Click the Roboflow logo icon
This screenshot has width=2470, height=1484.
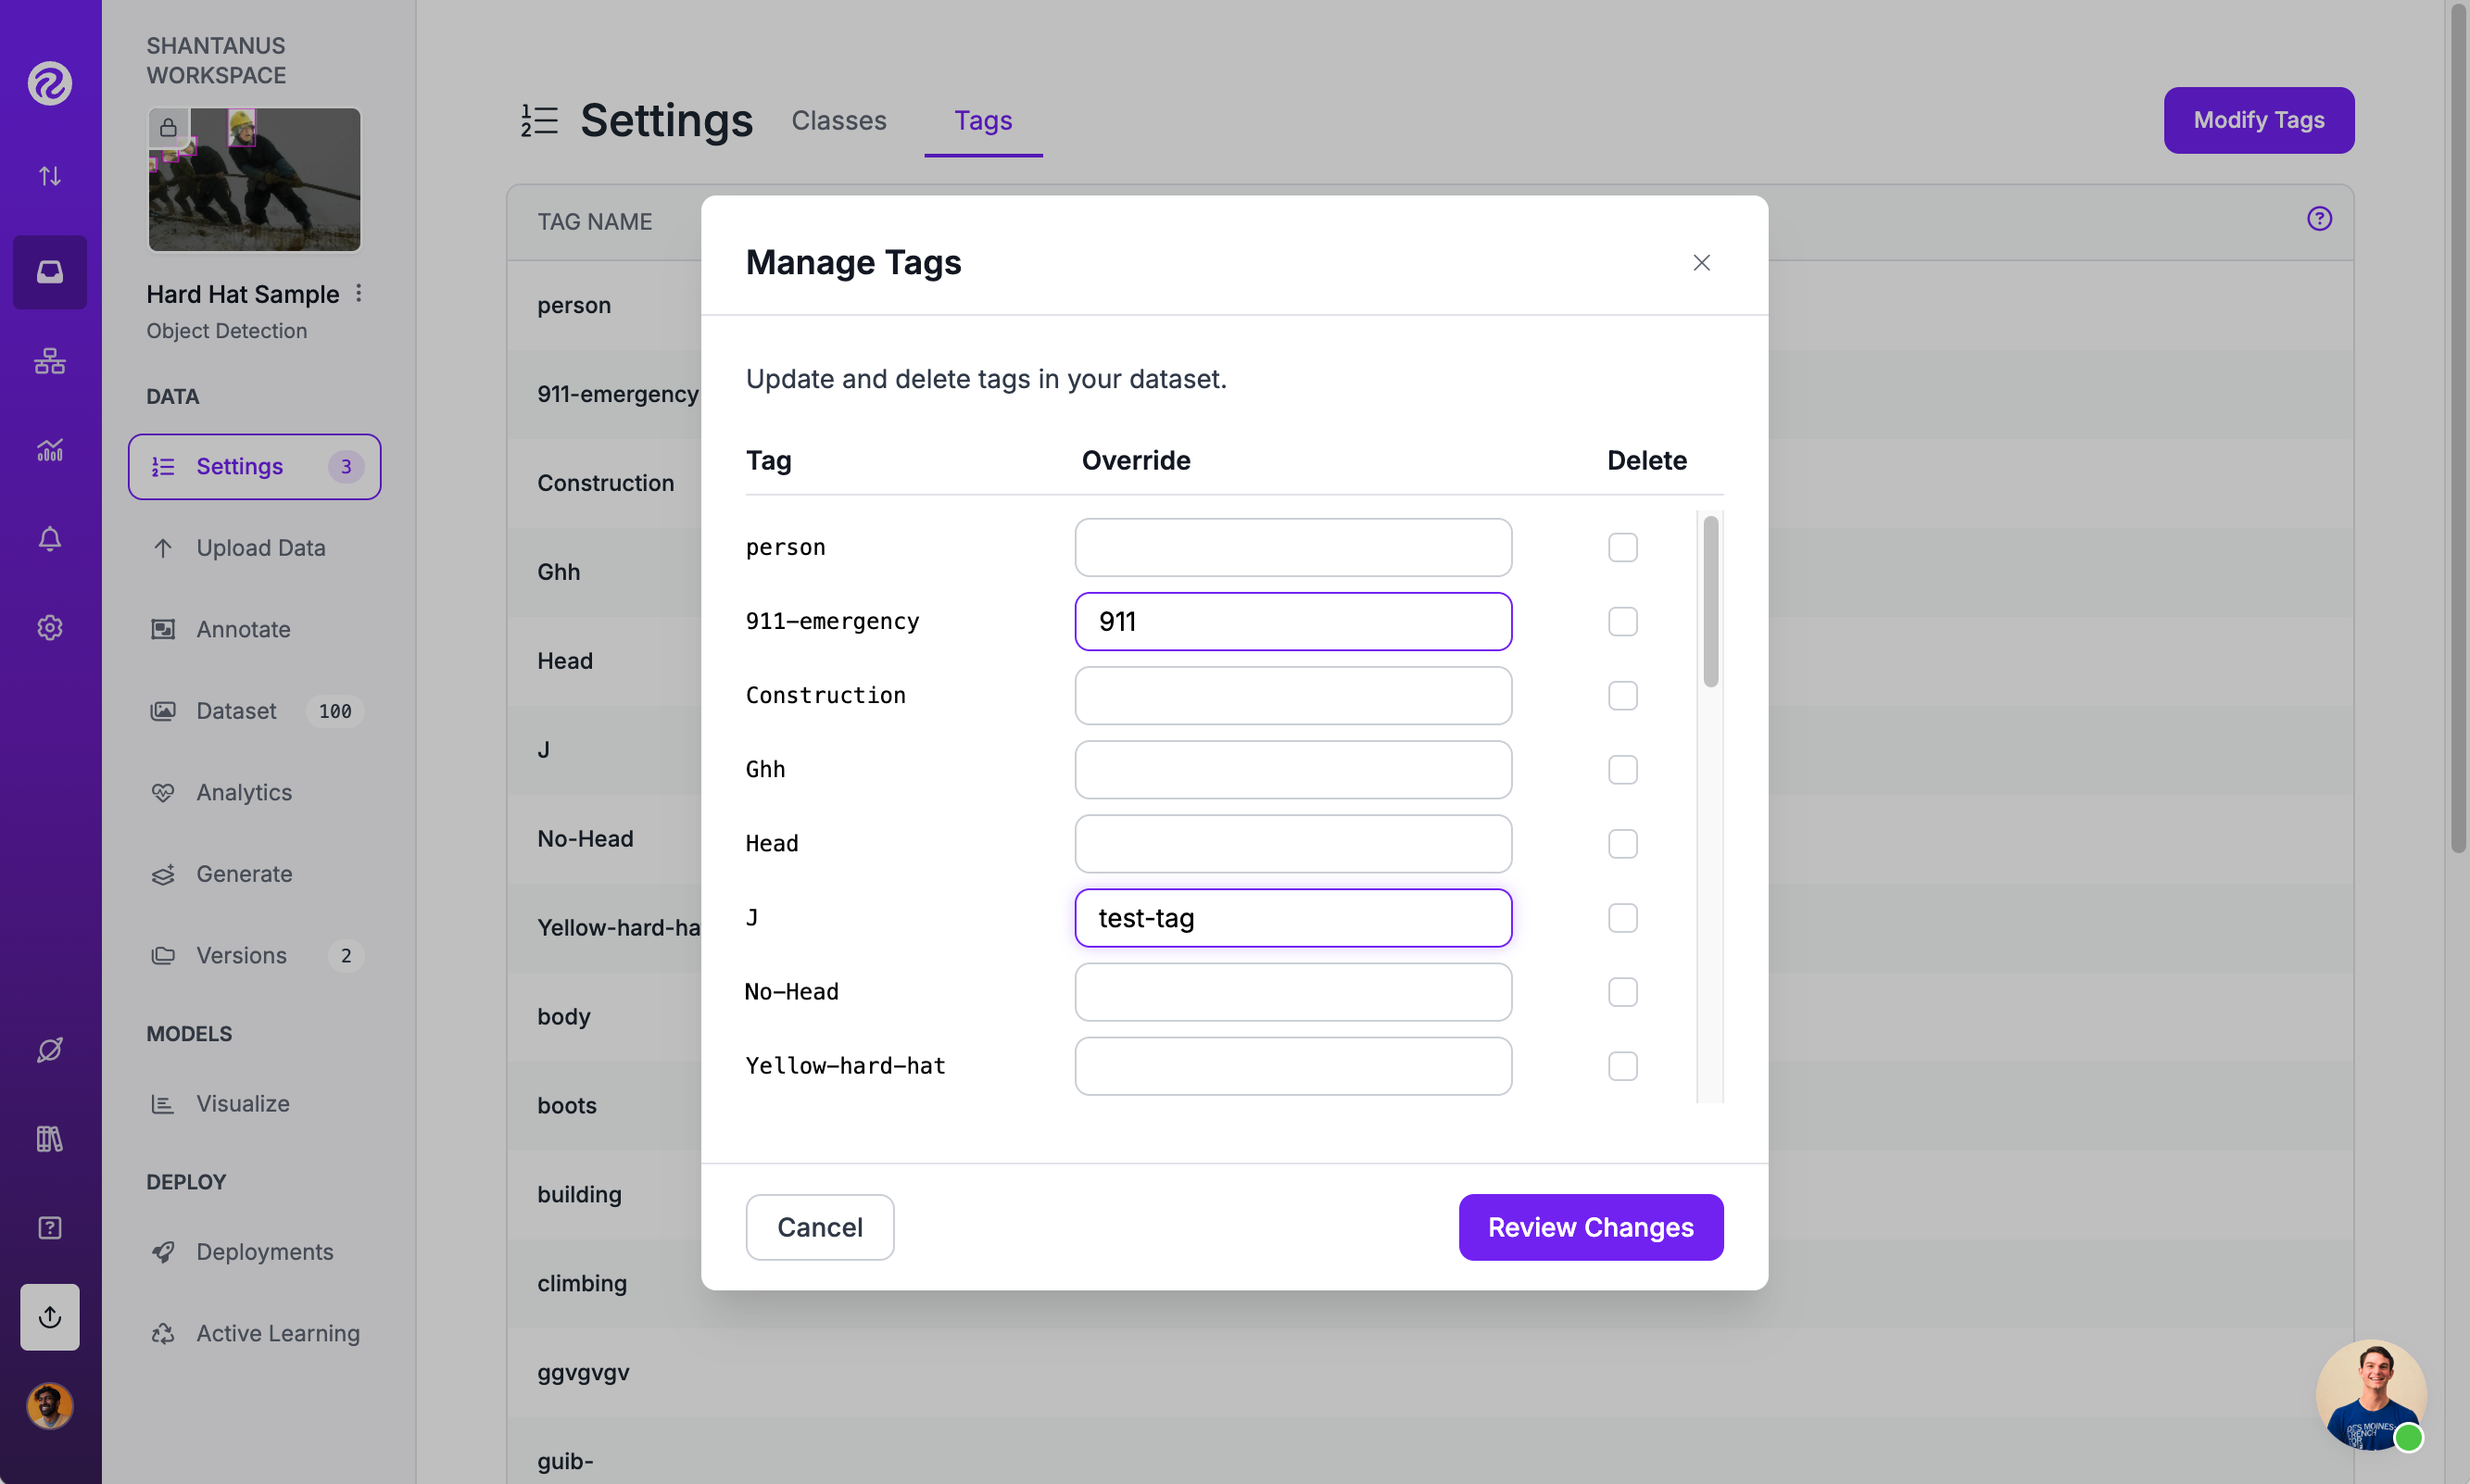(50, 83)
